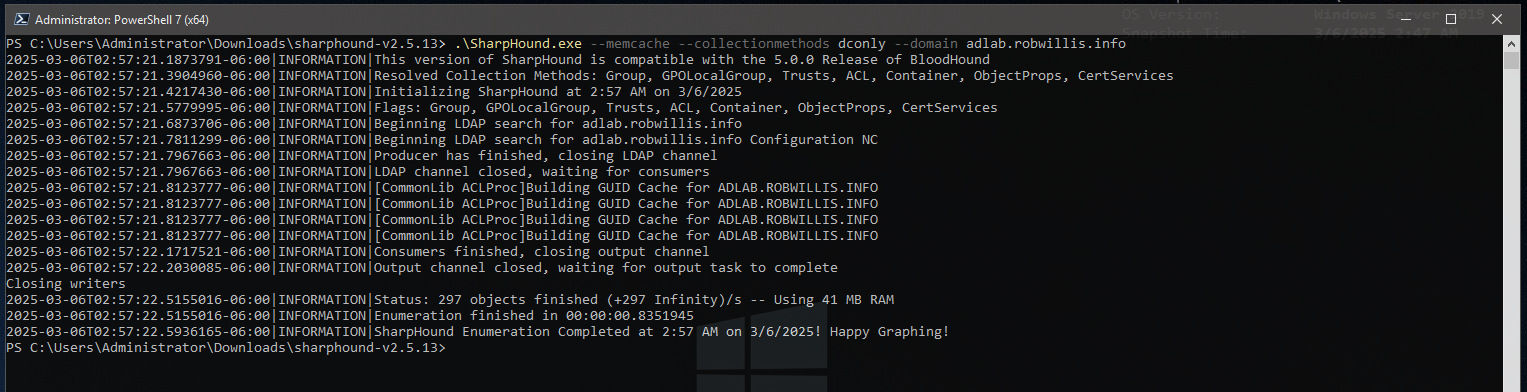Click the Producer has finished log line
The width and height of the screenshot is (1527, 392).
361,156
